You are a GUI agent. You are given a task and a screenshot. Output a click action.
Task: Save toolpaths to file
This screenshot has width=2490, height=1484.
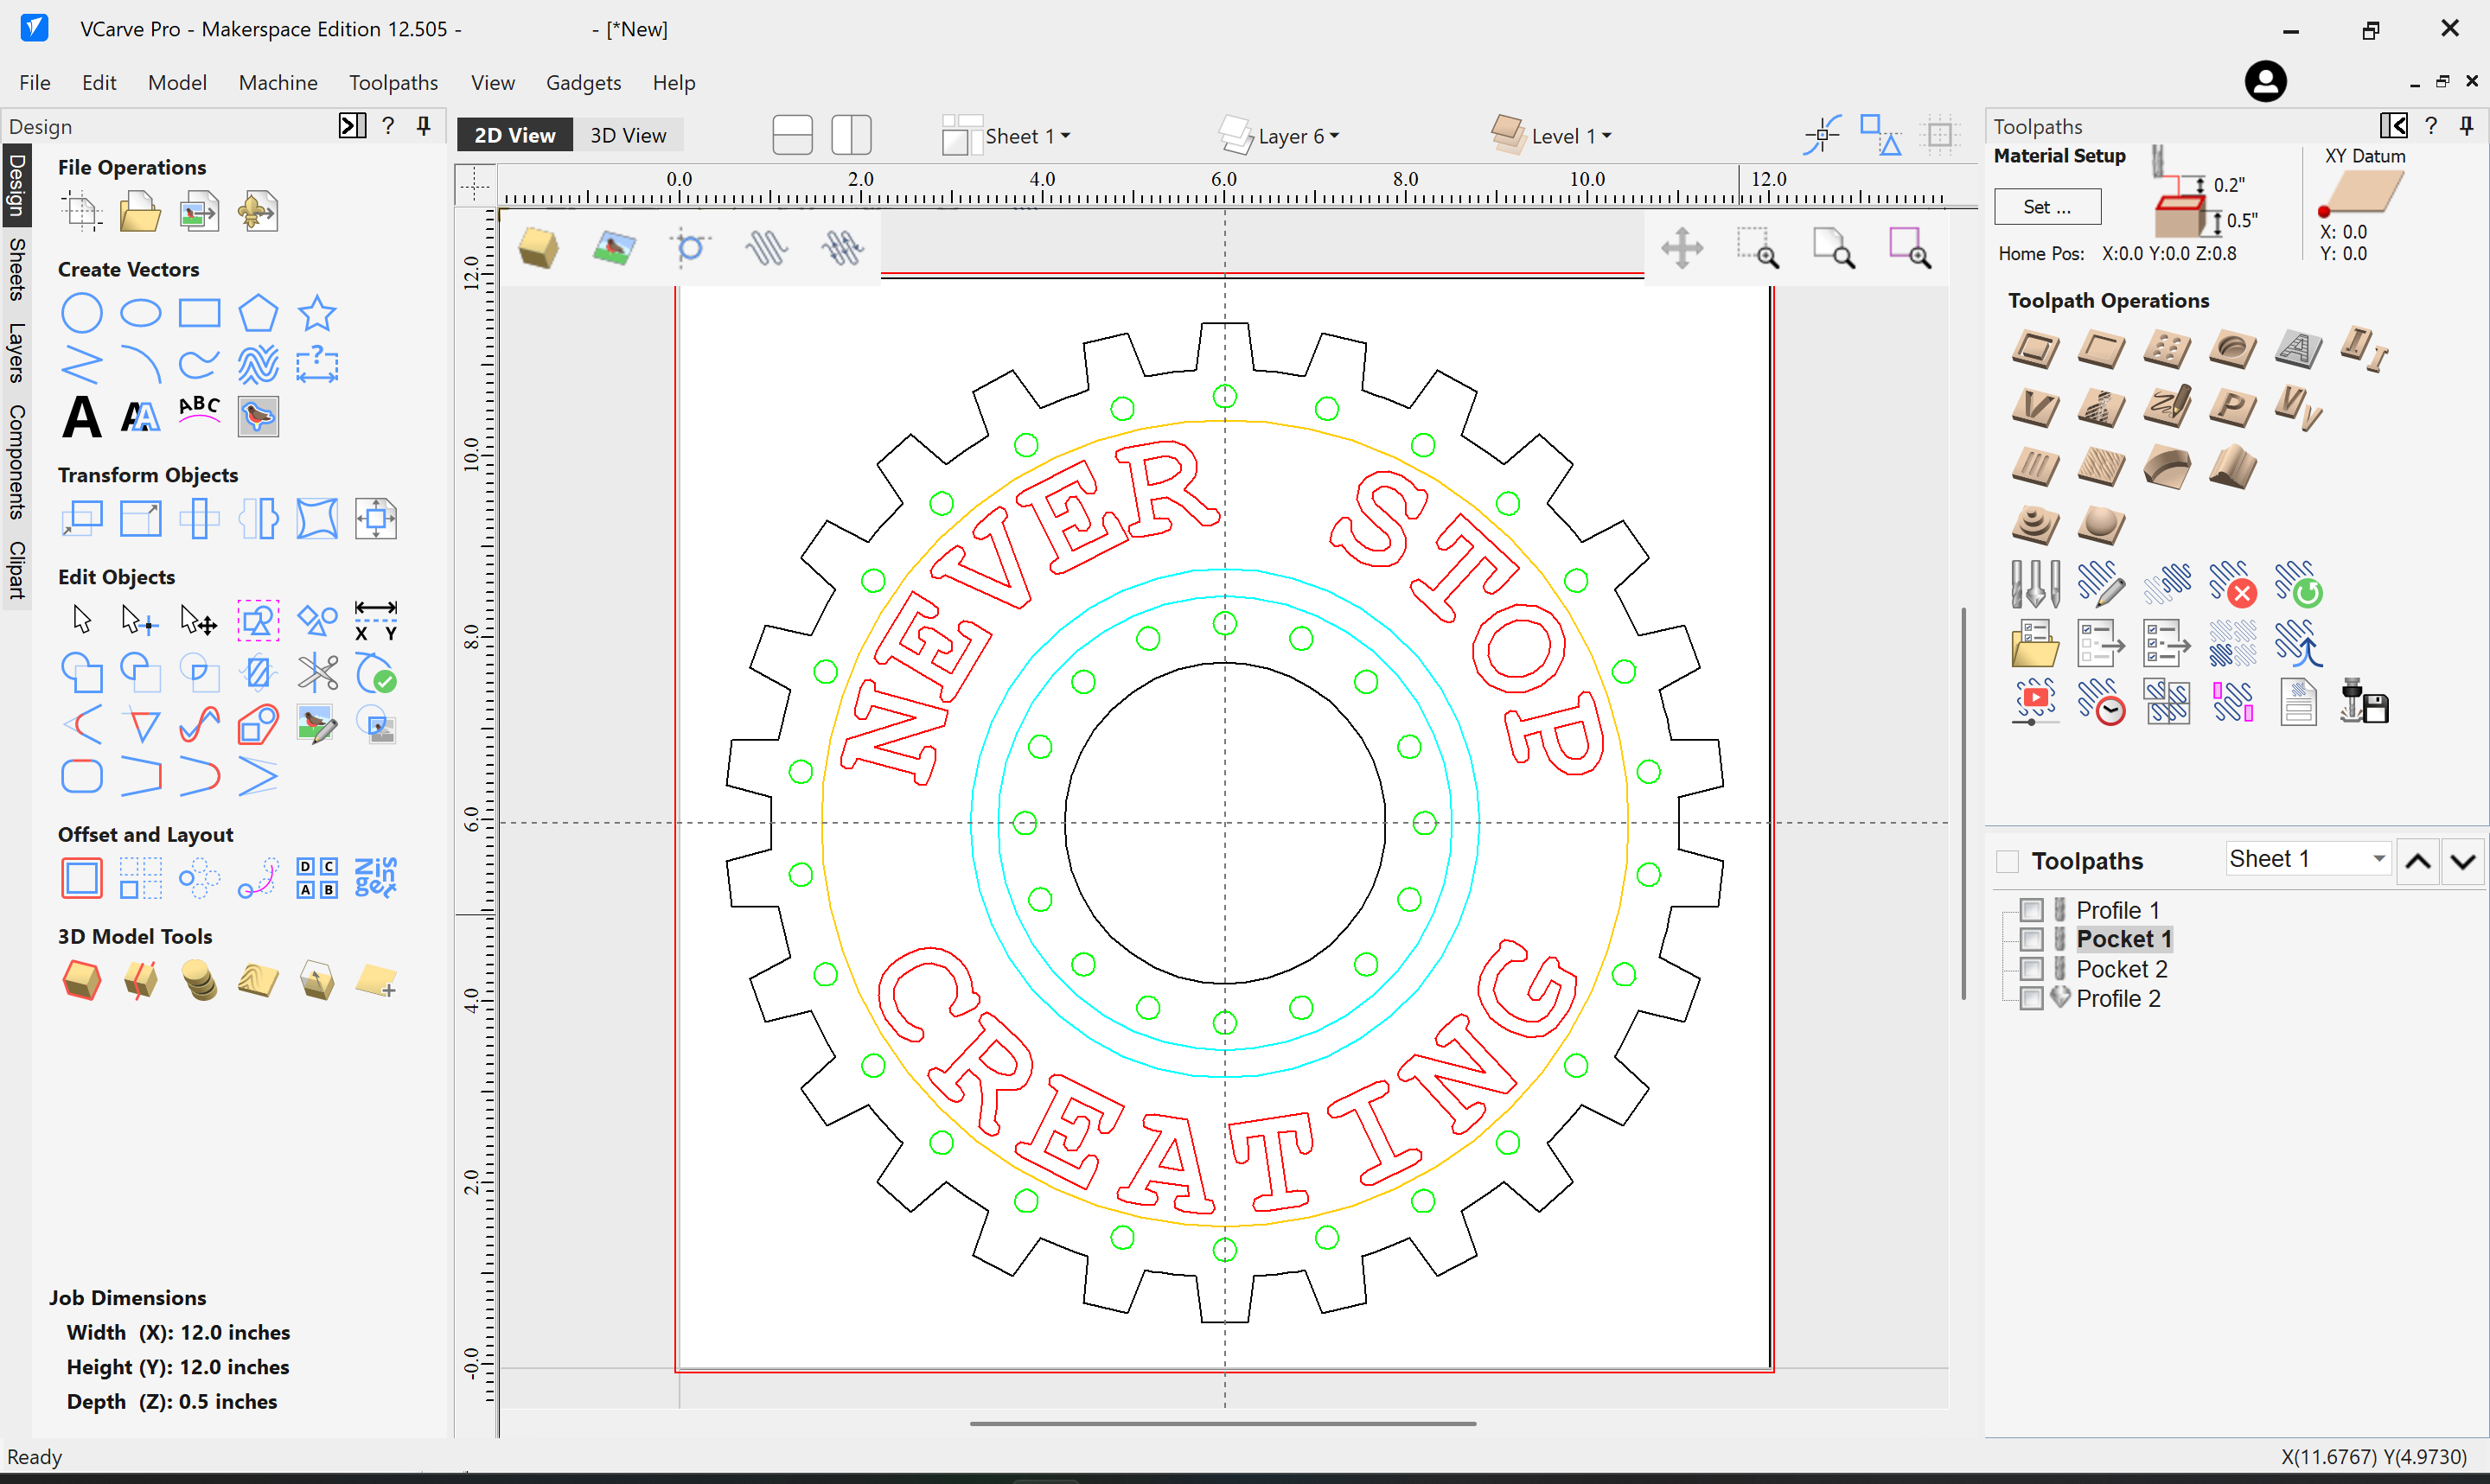coord(2363,700)
